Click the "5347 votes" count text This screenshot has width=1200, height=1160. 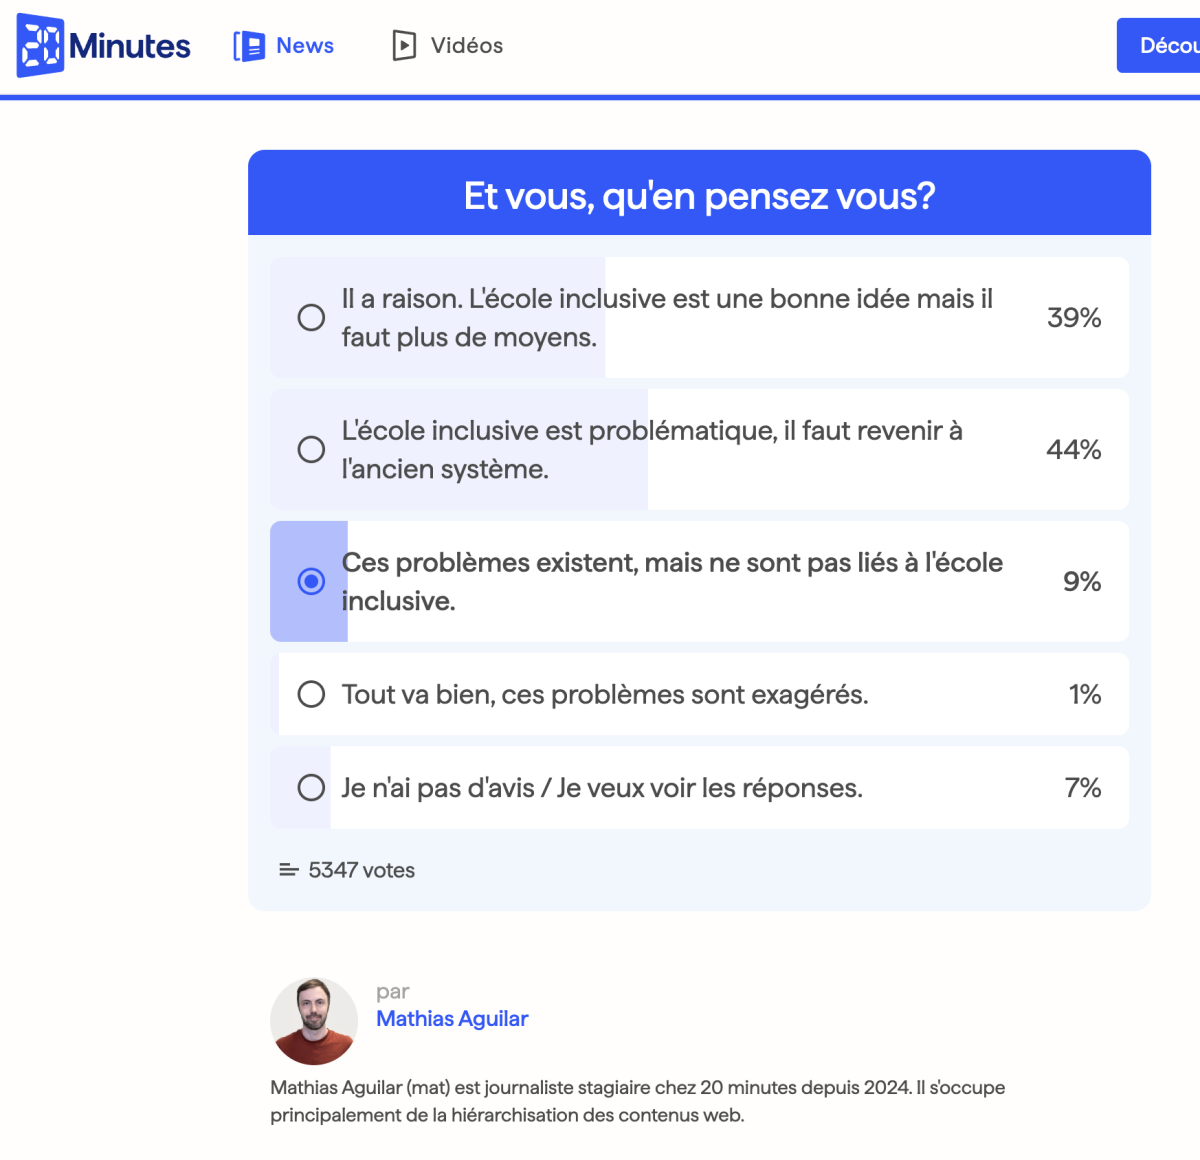tap(361, 870)
